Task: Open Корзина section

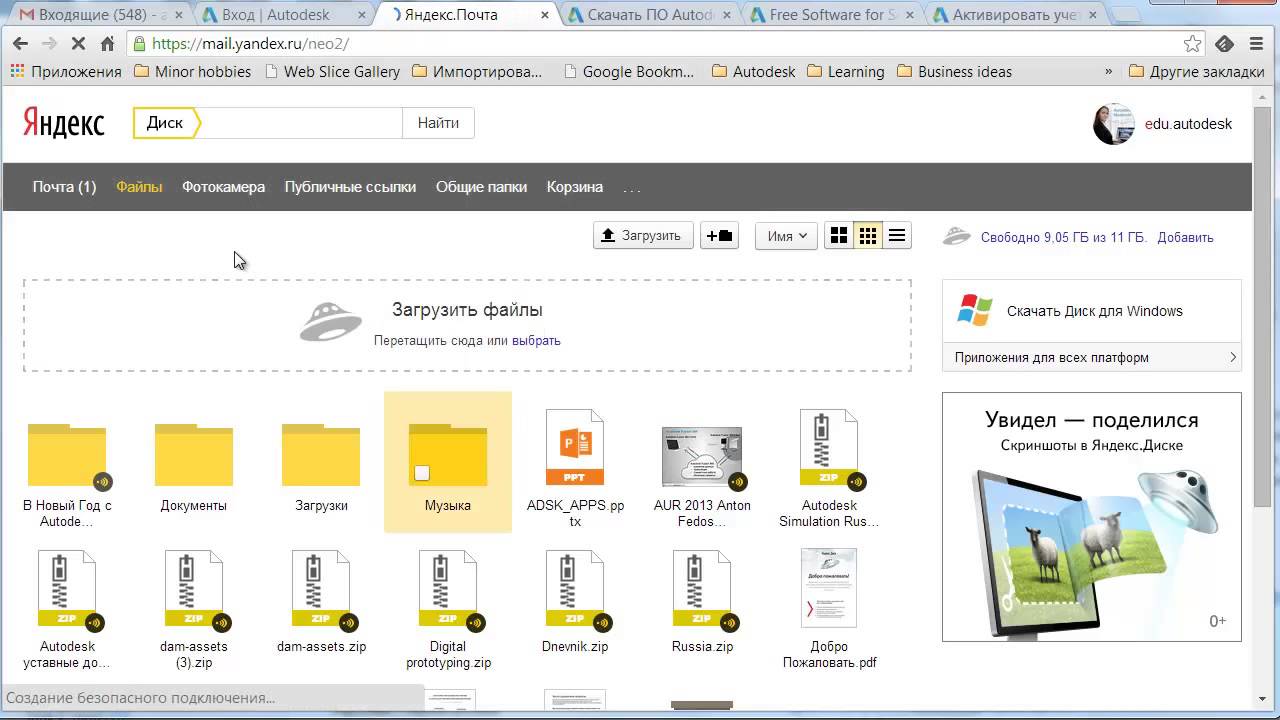Action: click(574, 187)
